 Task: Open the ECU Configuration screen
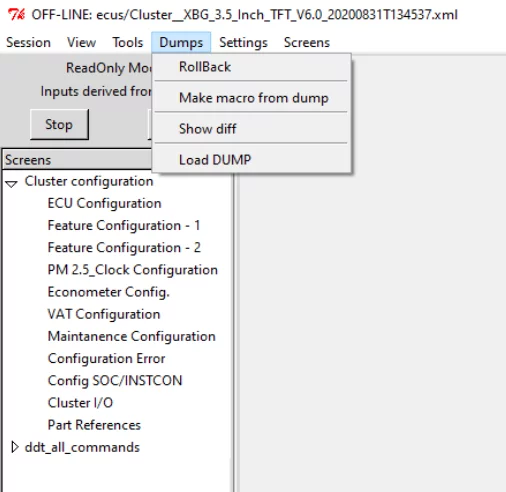(x=104, y=203)
